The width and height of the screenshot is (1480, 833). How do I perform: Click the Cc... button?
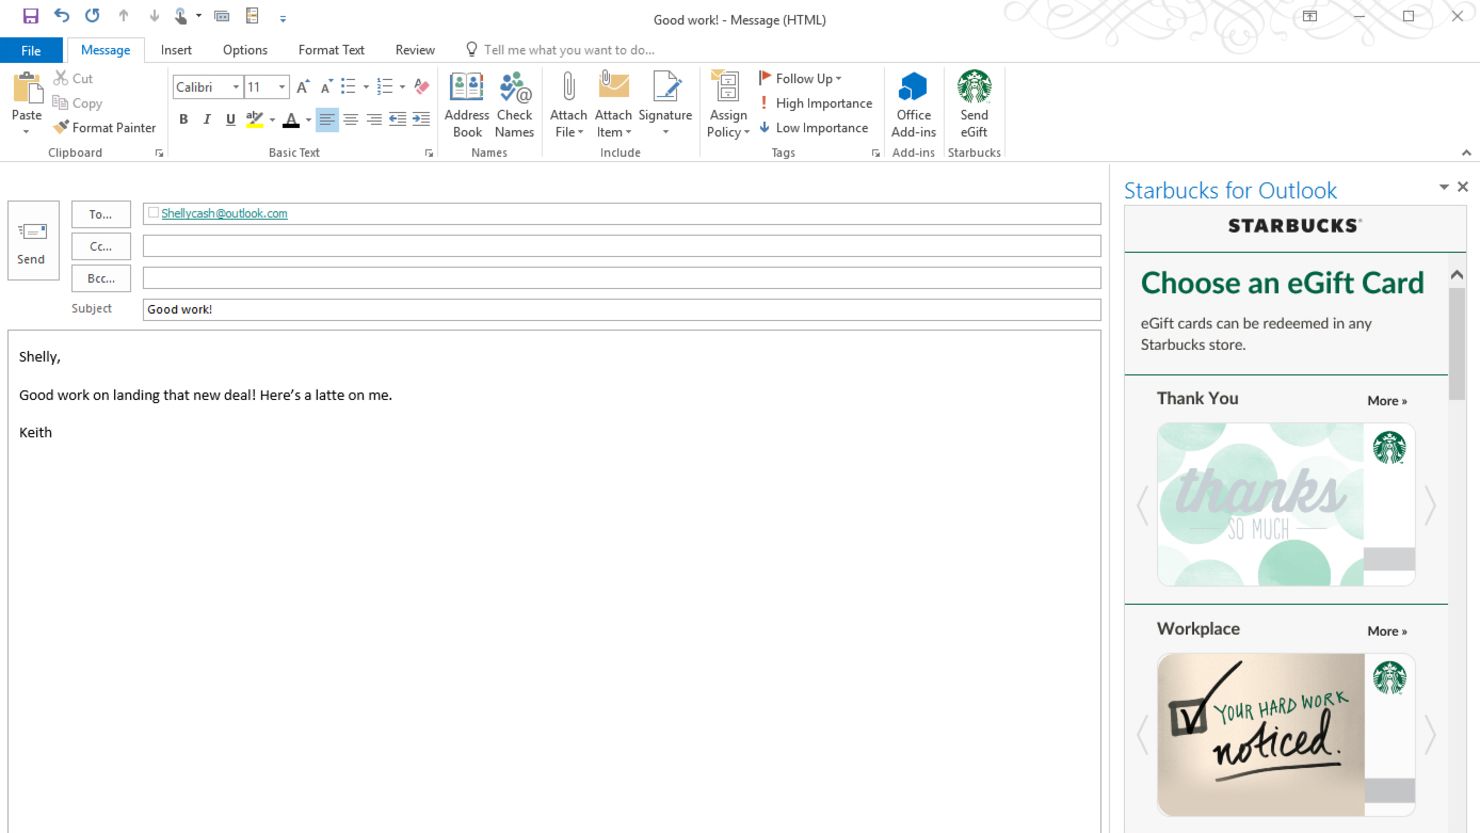coord(101,246)
